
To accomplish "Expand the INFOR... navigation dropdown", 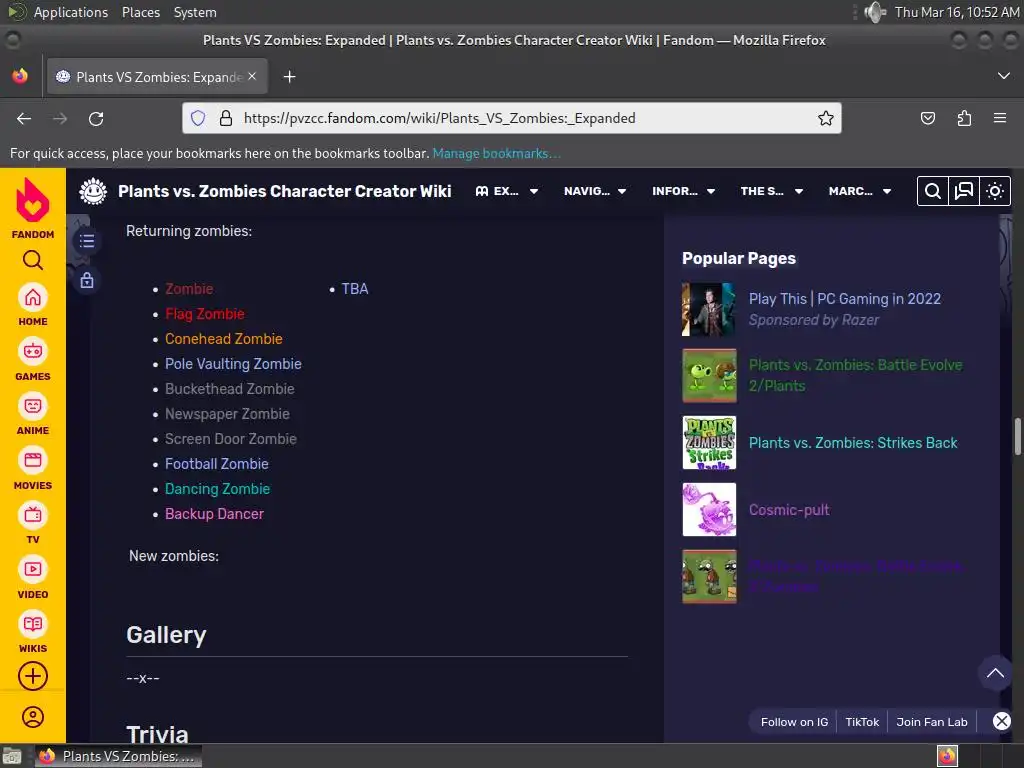I will (684, 191).
